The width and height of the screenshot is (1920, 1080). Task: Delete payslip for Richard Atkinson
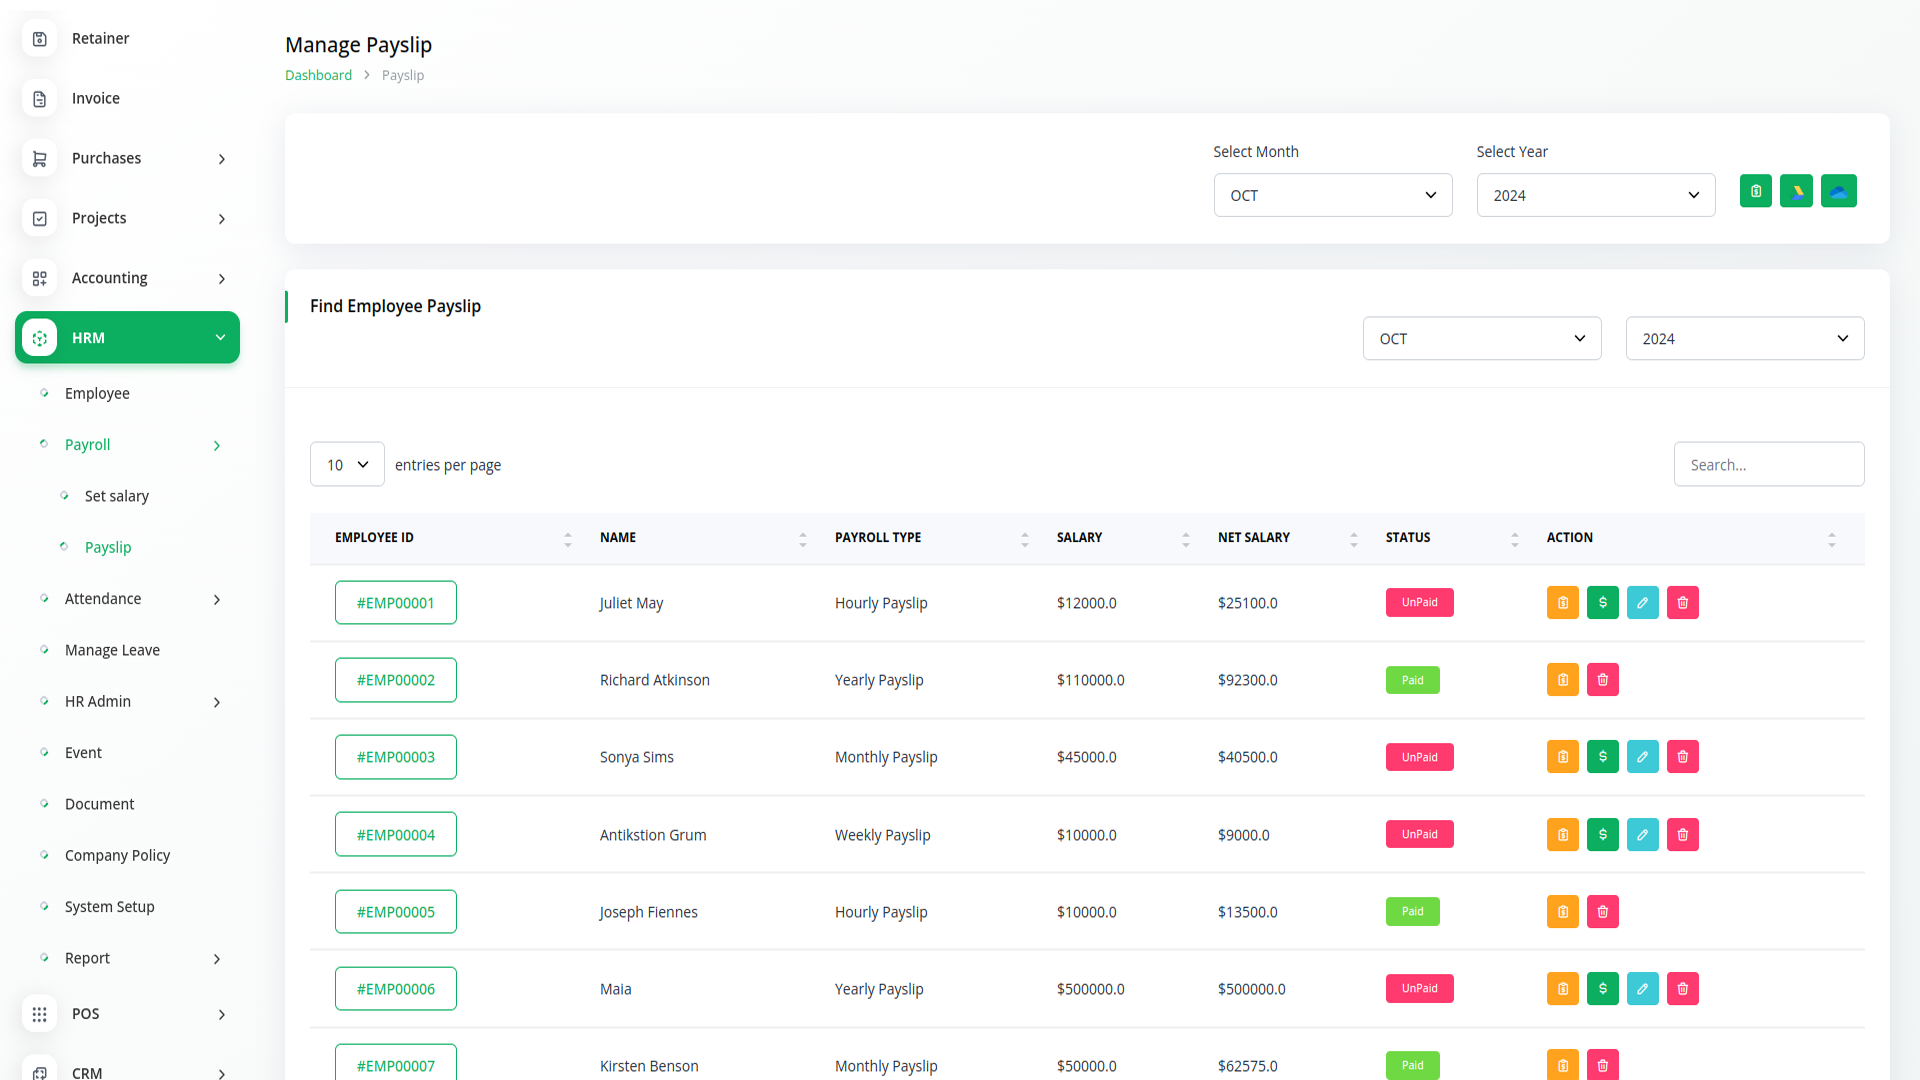[x=1603, y=680]
